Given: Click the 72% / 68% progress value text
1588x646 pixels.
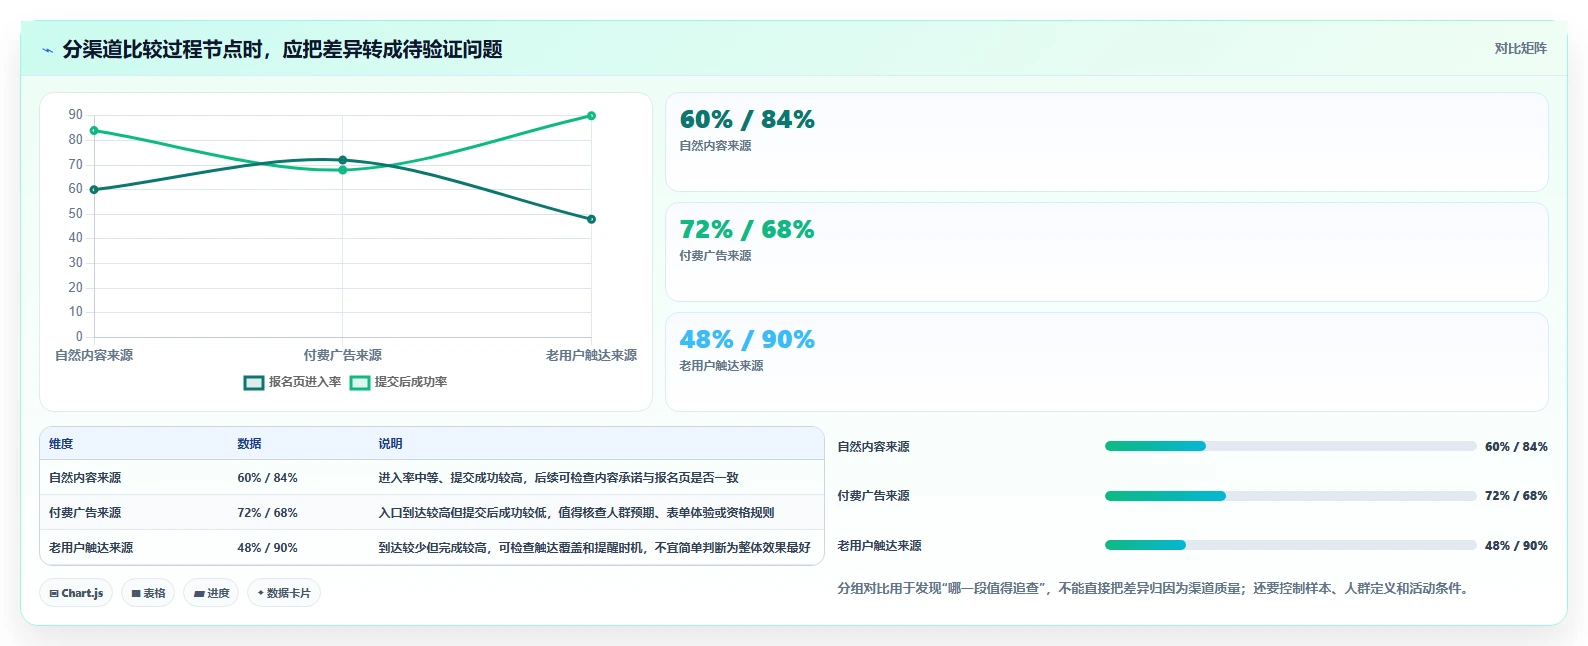Looking at the screenshot, I should tap(1516, 496).
